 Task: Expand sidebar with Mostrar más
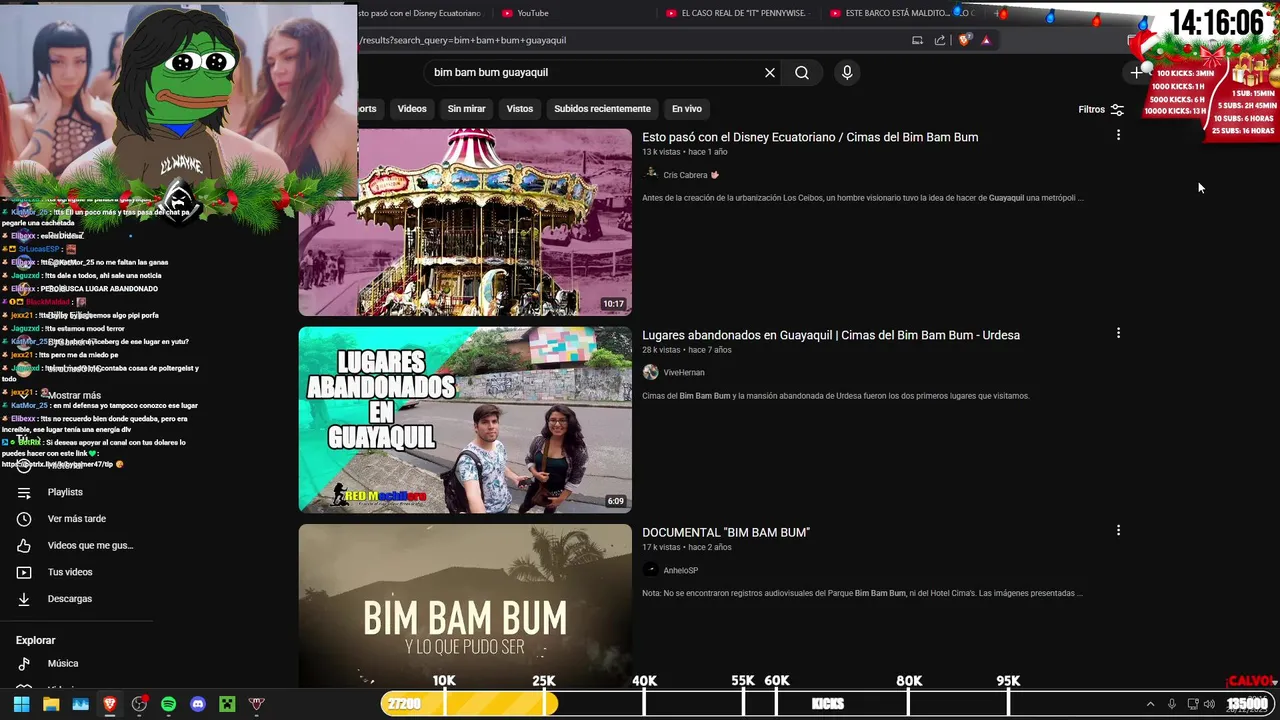pos(74,395)
